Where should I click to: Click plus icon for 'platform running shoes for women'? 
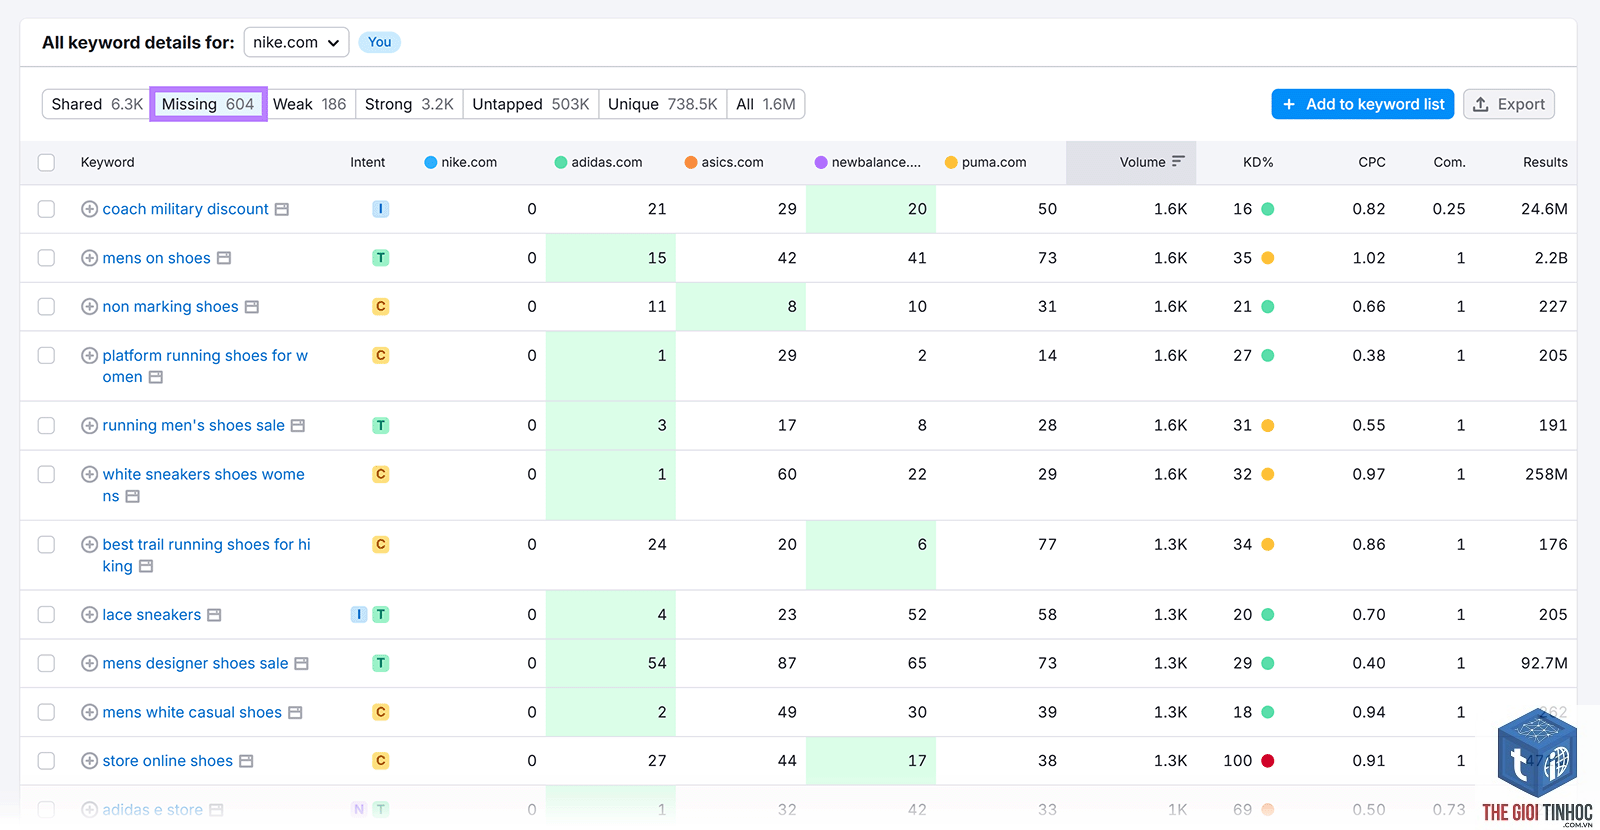coord(89,356)
